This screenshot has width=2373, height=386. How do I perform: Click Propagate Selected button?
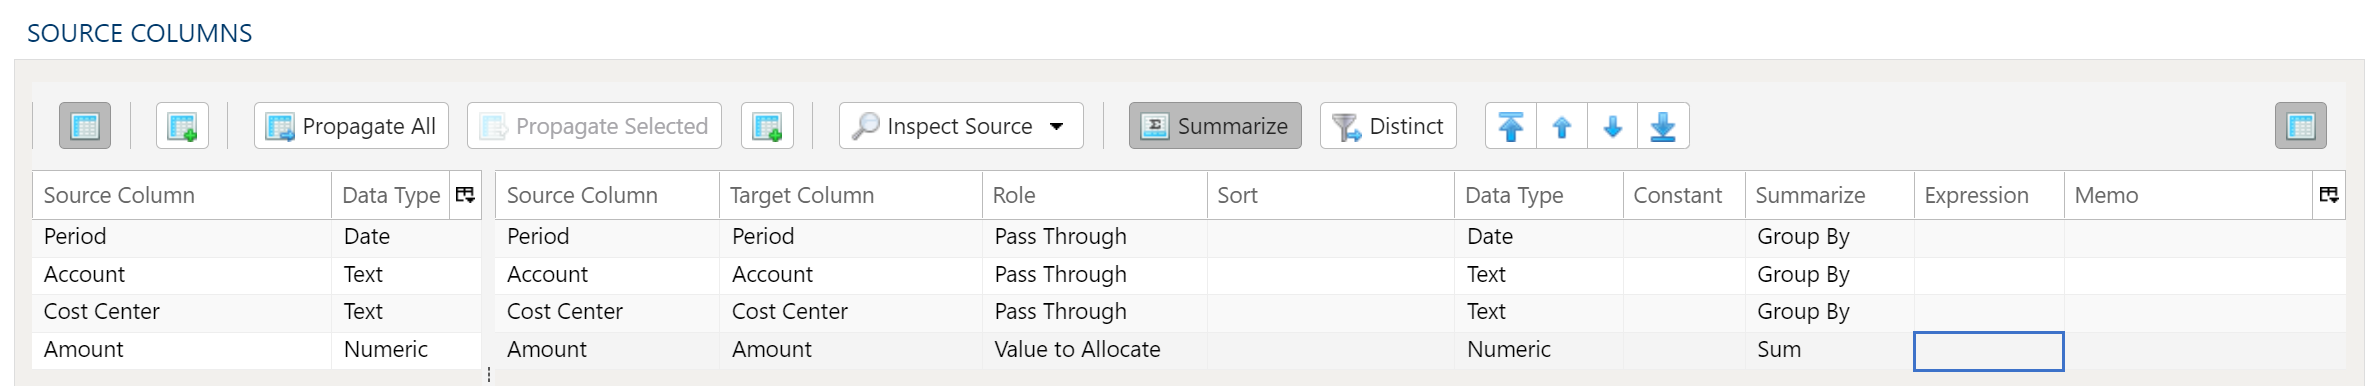[x=594, y=126]
